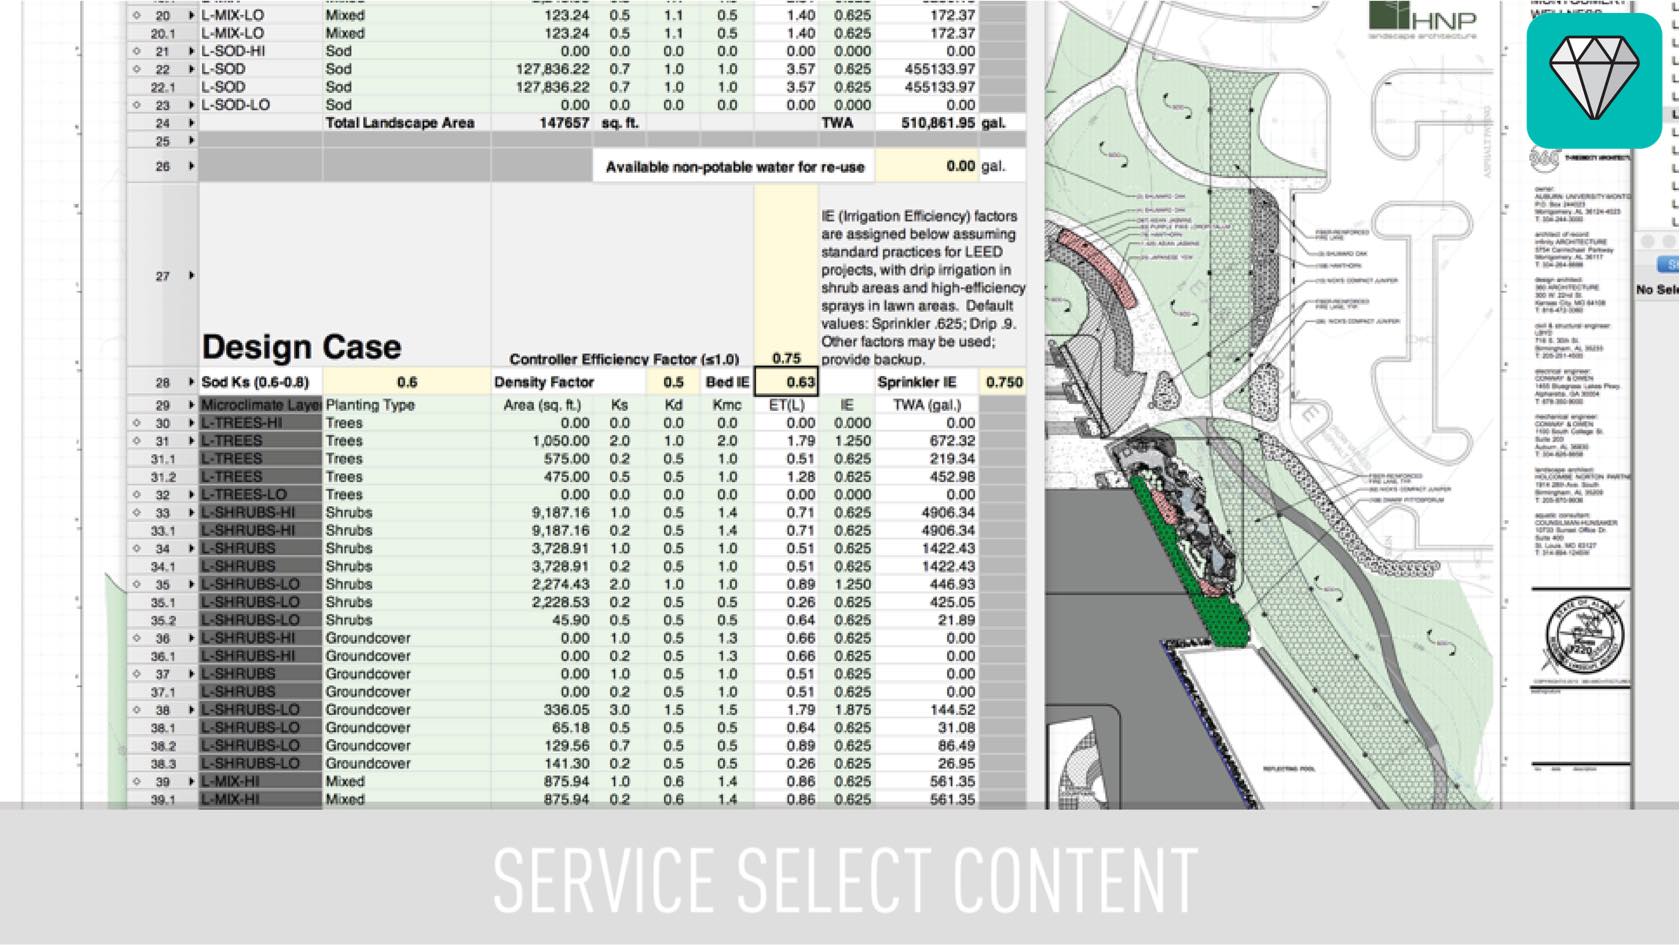The height and width of the screenshot is (945, 1680).
Task: Click IE value 1.875
Action: [x=852, y=710]
